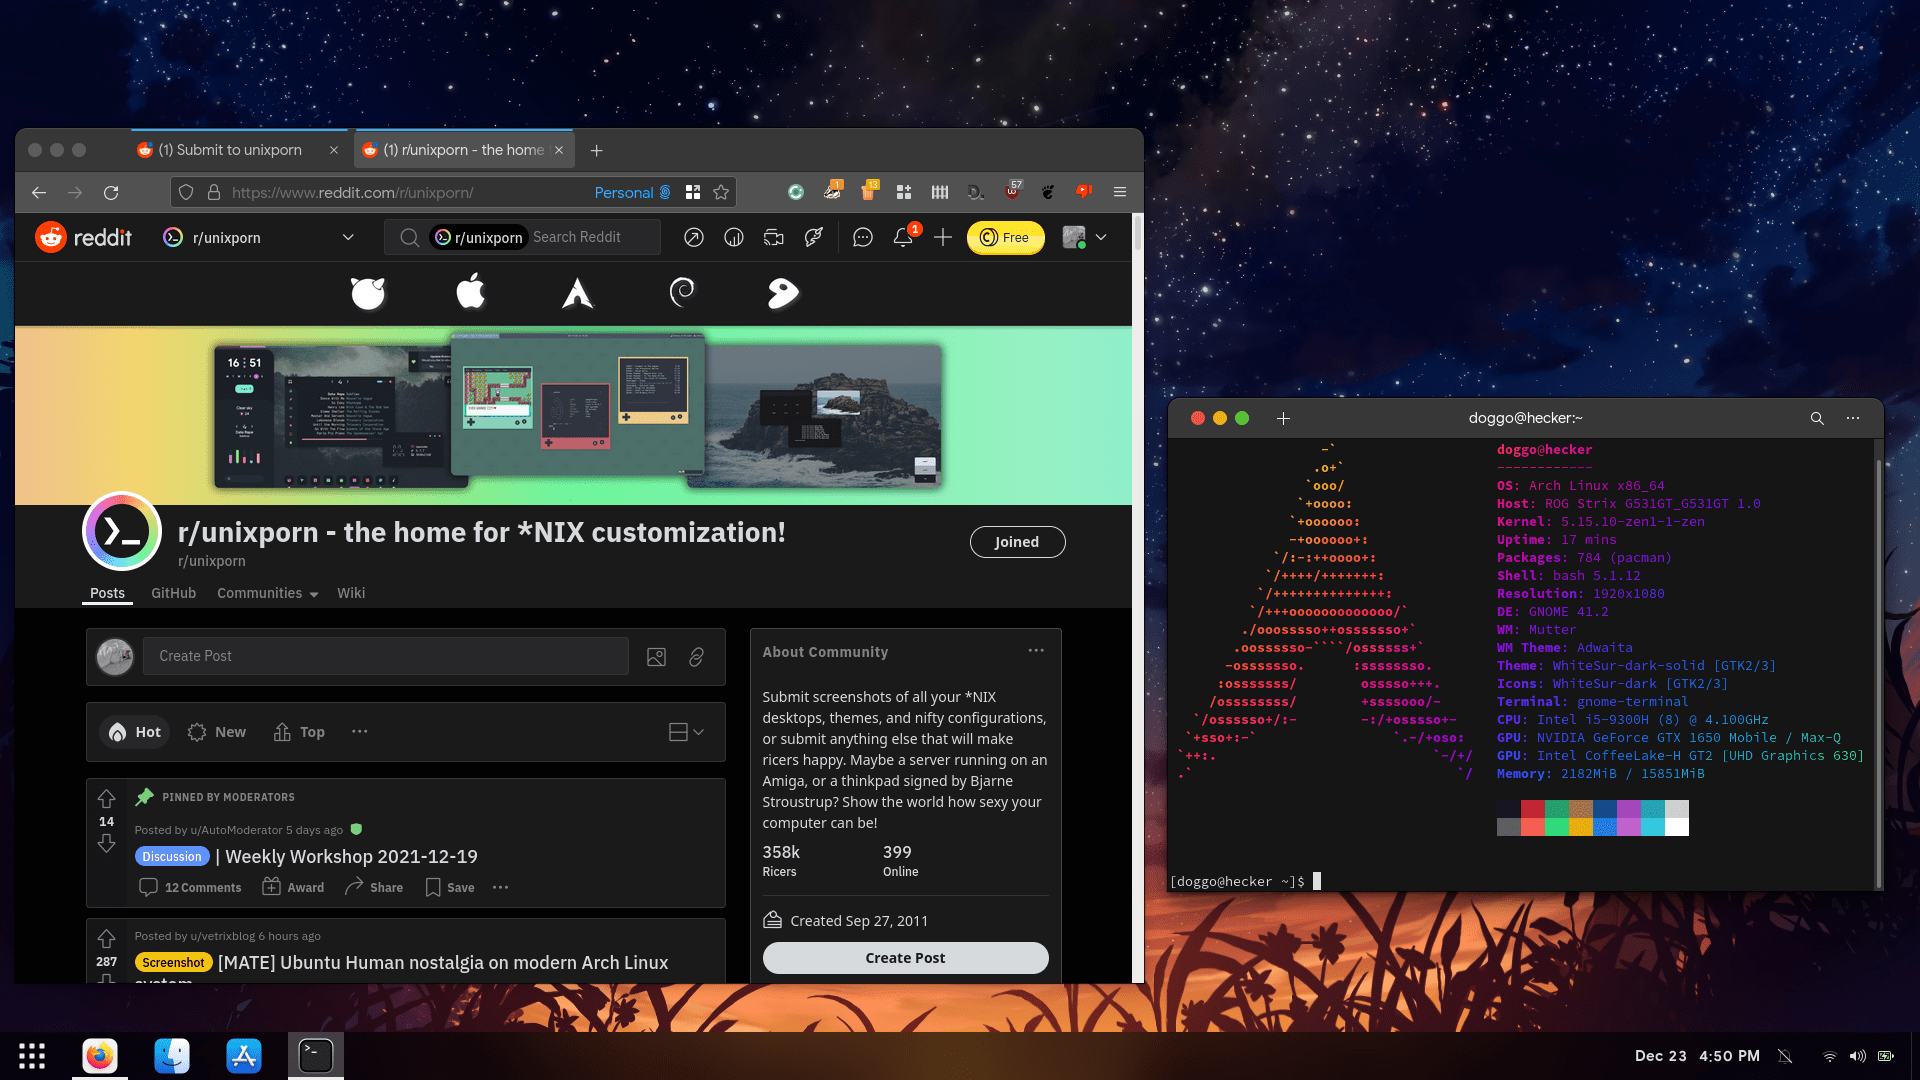Open search in the terminal window

1817,418
